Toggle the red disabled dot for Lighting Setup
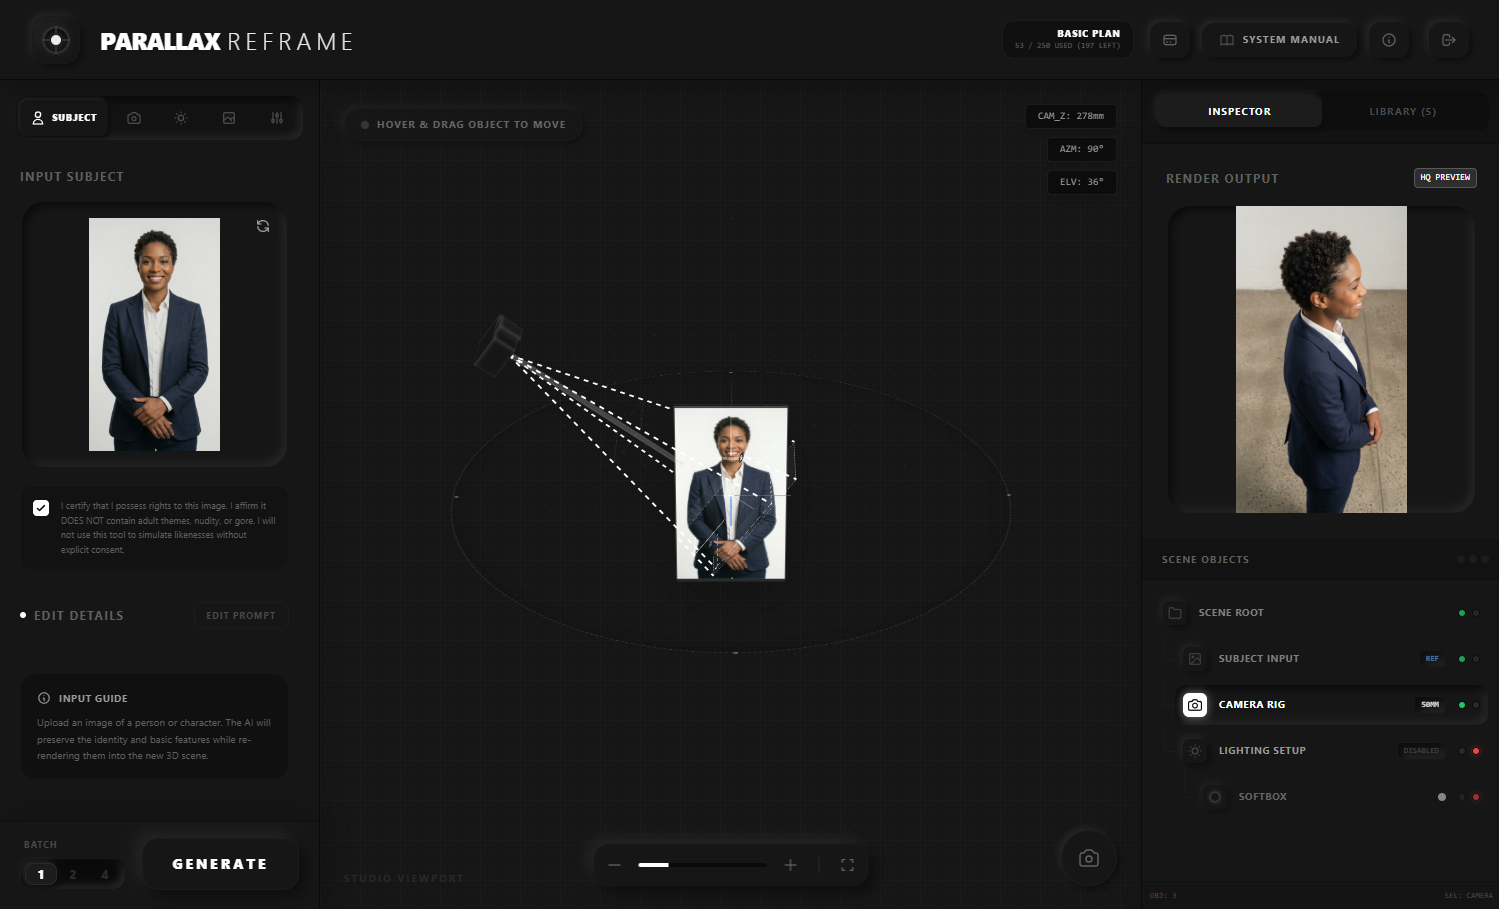This screenshot has width=1499, height=909. click(1476, 751)
